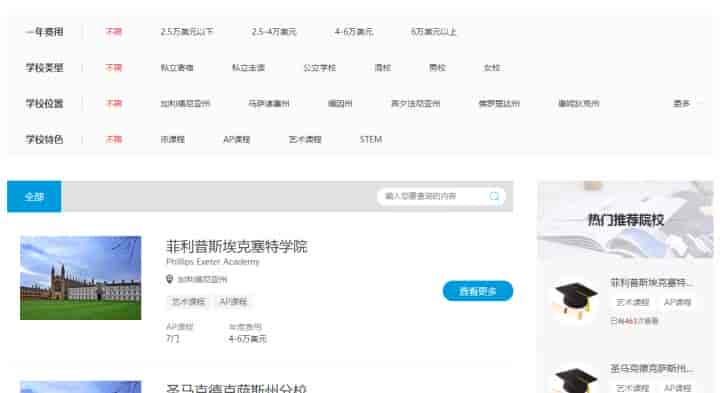
Task: Open 圣马克德克萨斯州分校 listing title
Action: click(x=236, y=388)
